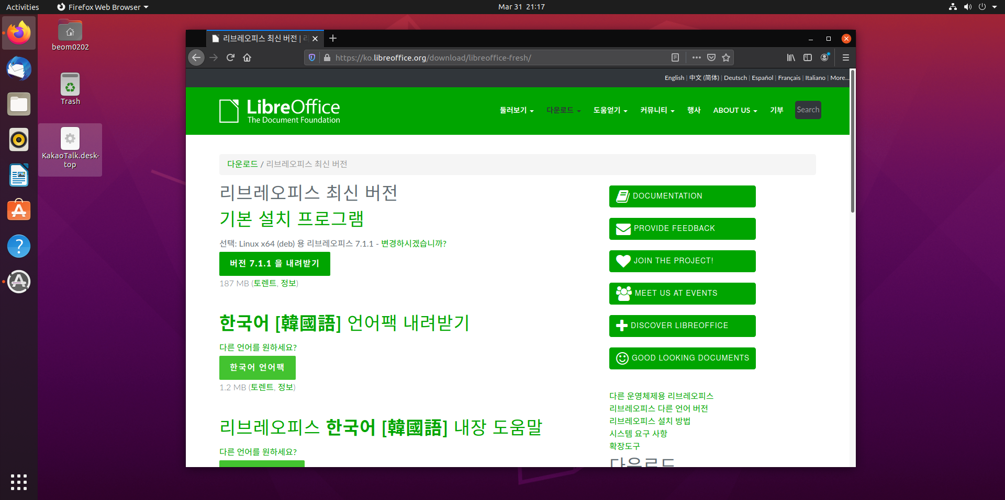
Task: Show applications grid button
Action: (19, 481)
